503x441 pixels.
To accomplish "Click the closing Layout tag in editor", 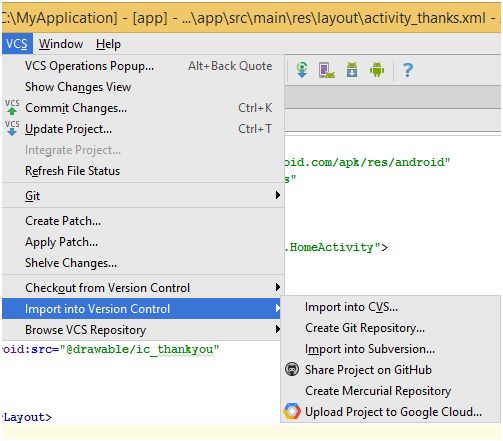I will coord(27,417).
